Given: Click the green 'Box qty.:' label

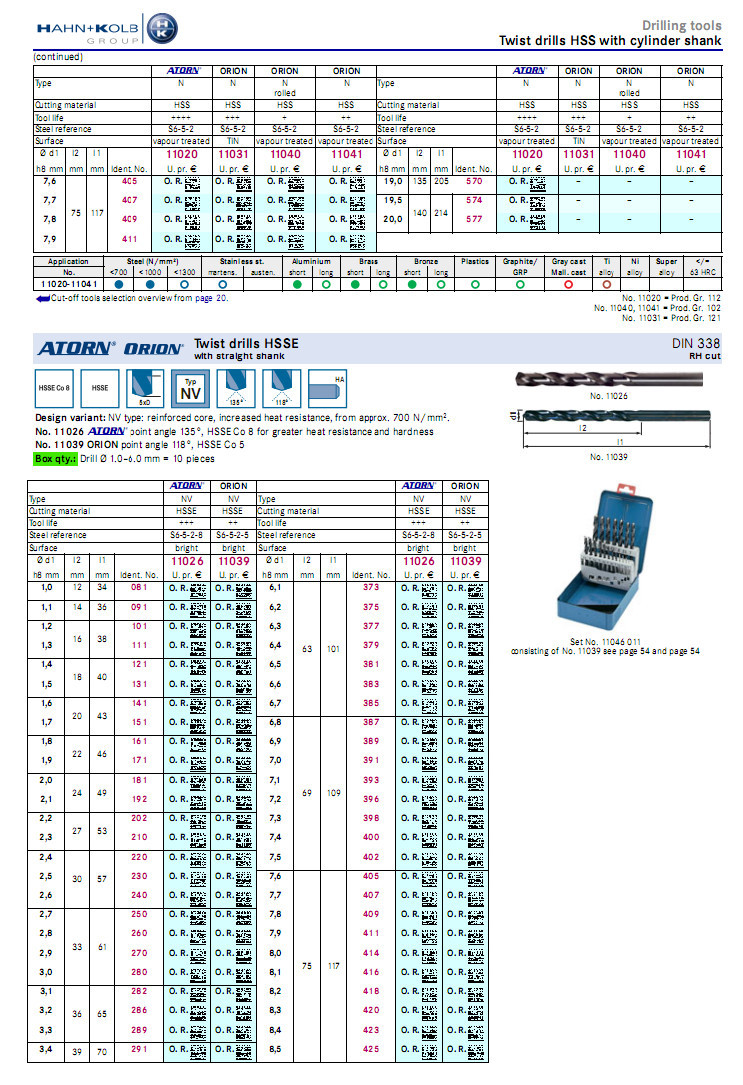Looking at the screenshot, I should click(55, 459).
